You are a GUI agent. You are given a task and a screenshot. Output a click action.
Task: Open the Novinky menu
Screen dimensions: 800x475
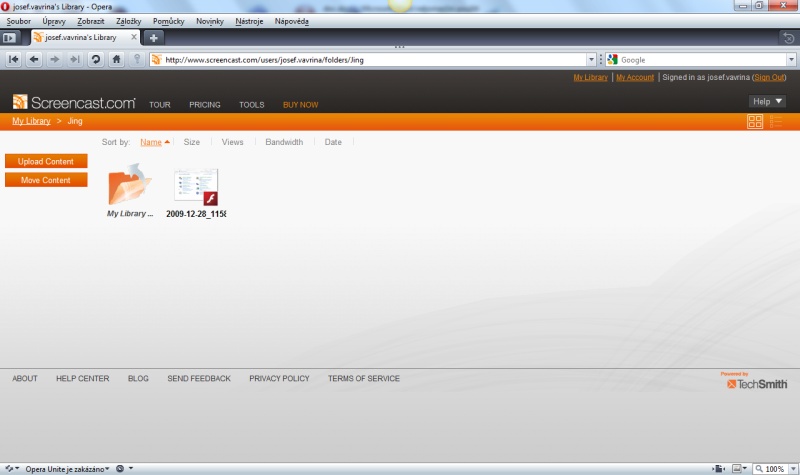(x=210, y=21)
